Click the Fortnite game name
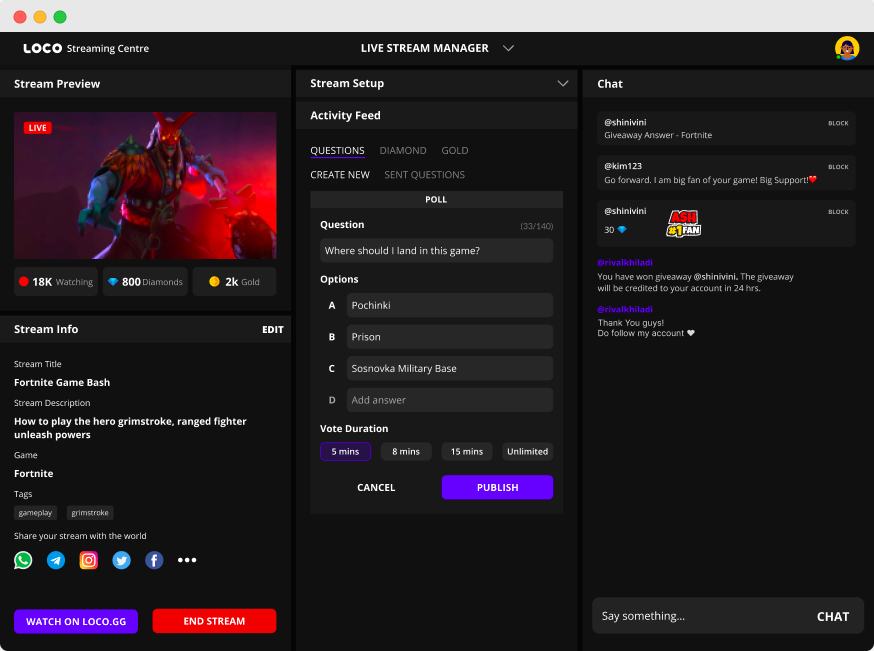 point(33,474)
